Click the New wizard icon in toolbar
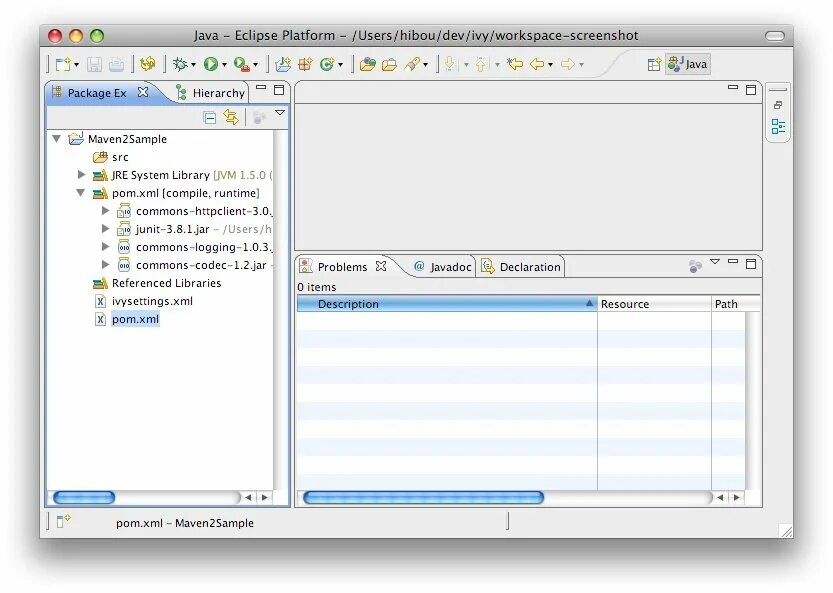 pyautogui.click(x=63, y=64)
